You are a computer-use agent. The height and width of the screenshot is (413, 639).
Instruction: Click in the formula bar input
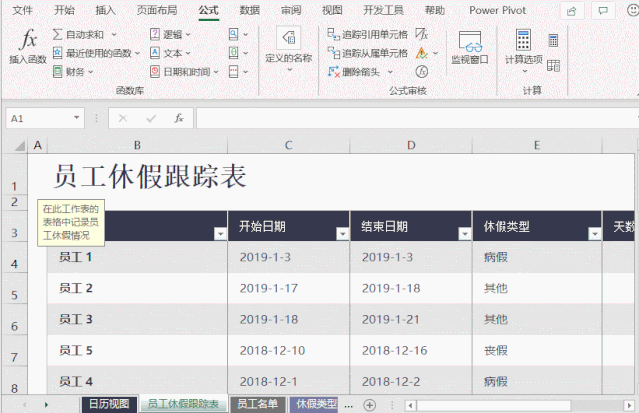(417, 118)
